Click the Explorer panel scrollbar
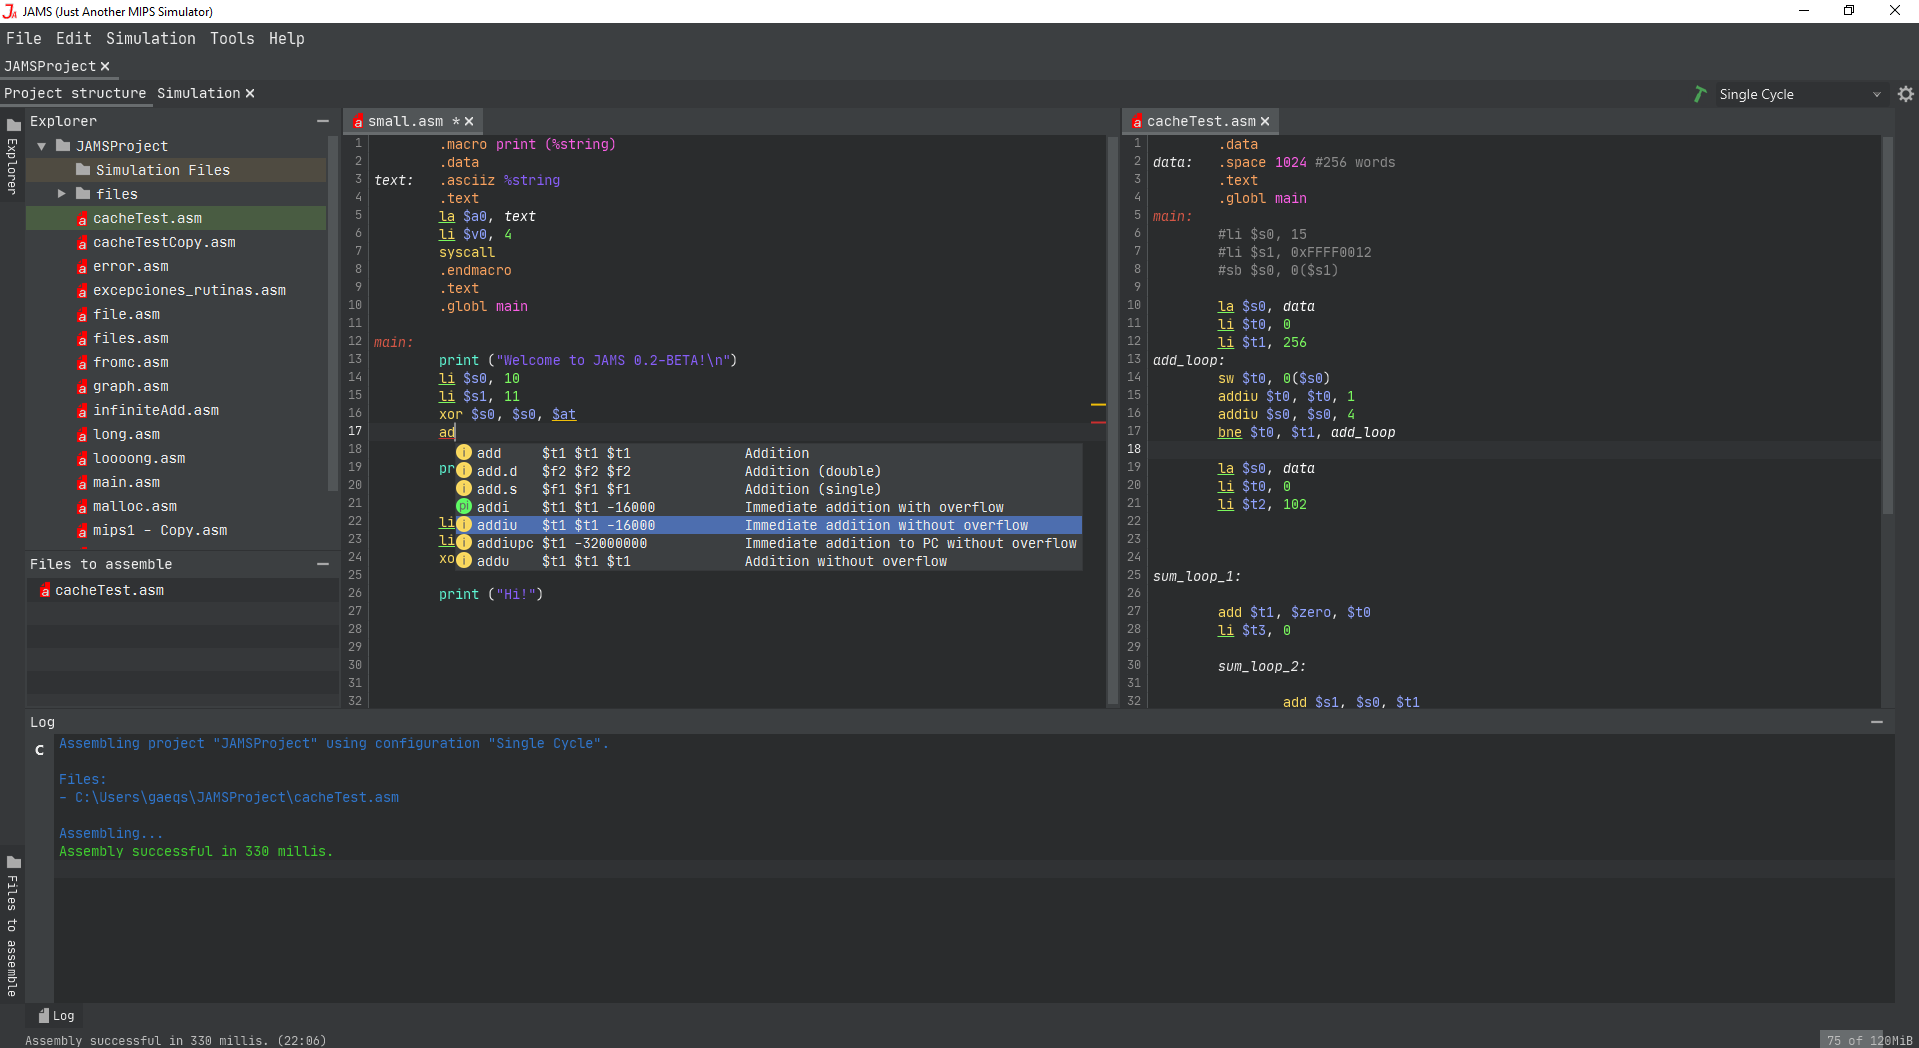This screenshot has height=1048, width=1919. tap(332, 315)
